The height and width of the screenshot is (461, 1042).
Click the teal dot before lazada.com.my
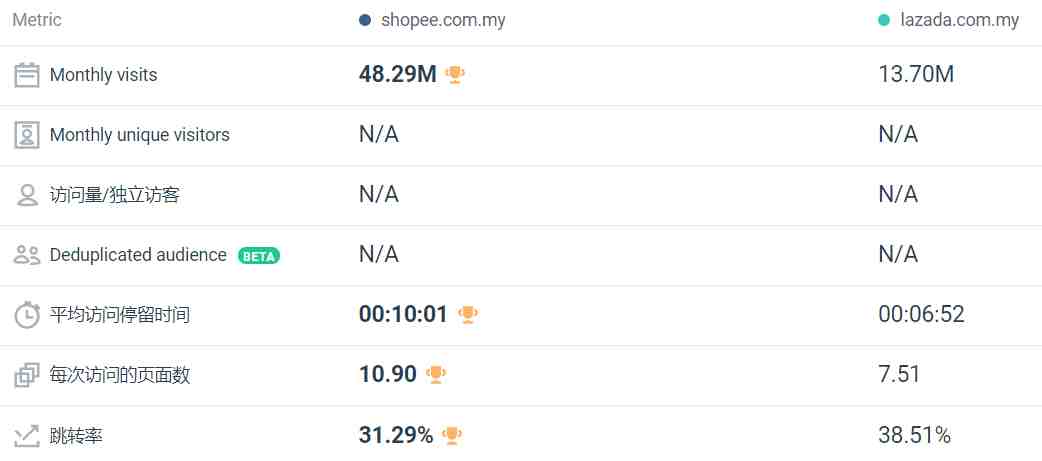[884, 20]
